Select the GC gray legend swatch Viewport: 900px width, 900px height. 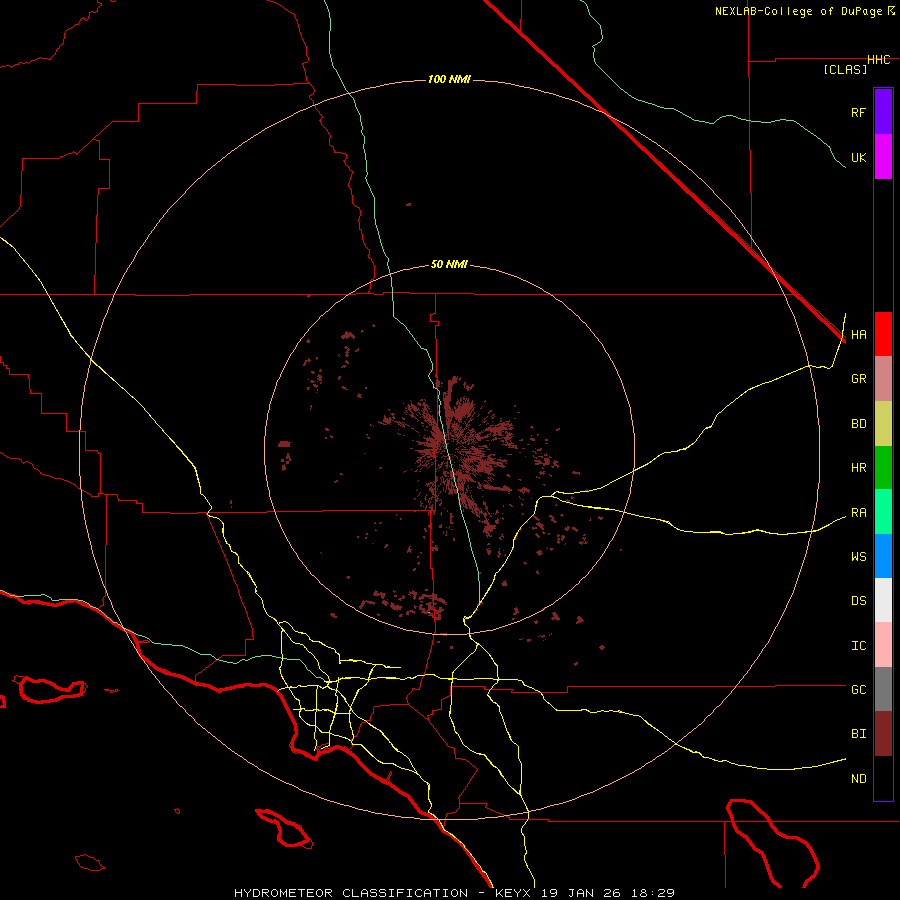pos(883,689)
